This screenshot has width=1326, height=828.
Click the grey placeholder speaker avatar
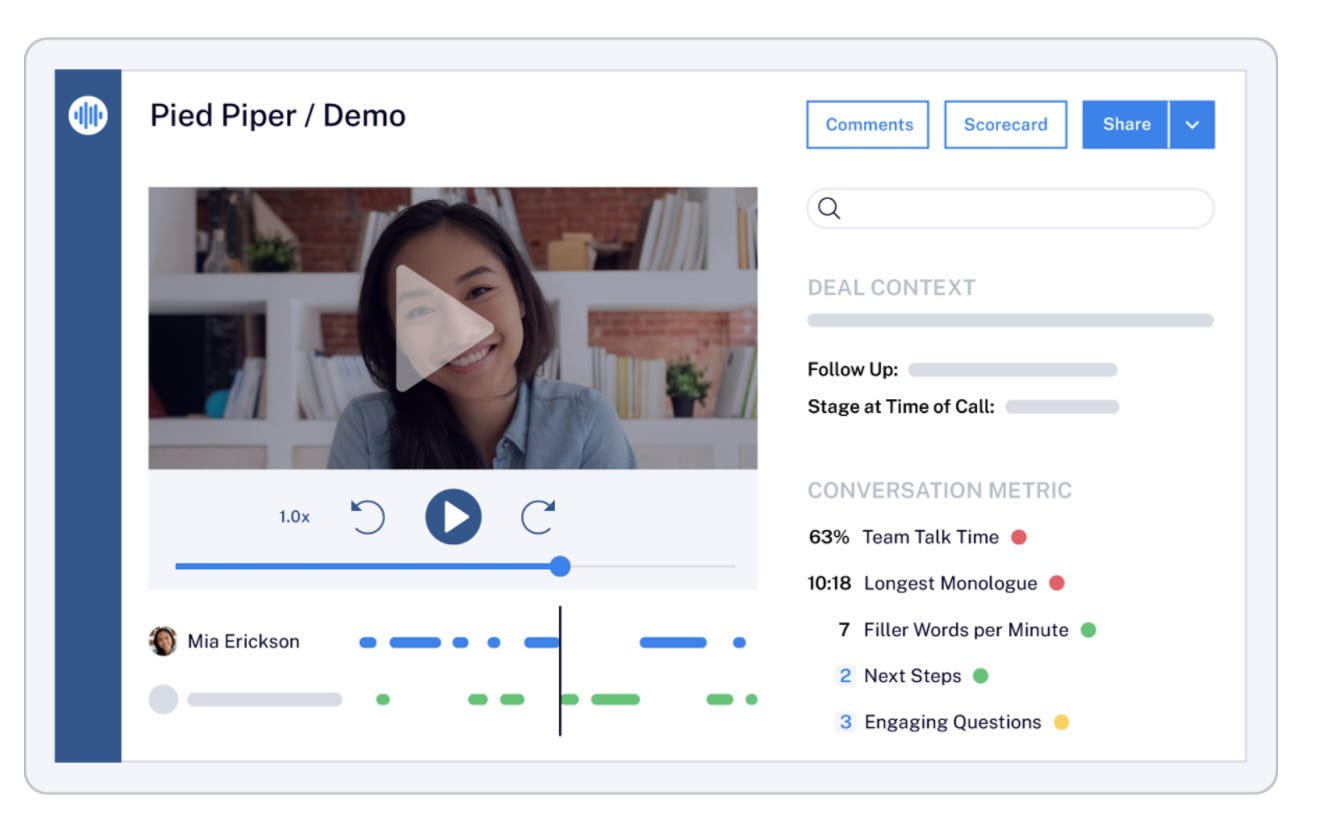pos(163,699)
